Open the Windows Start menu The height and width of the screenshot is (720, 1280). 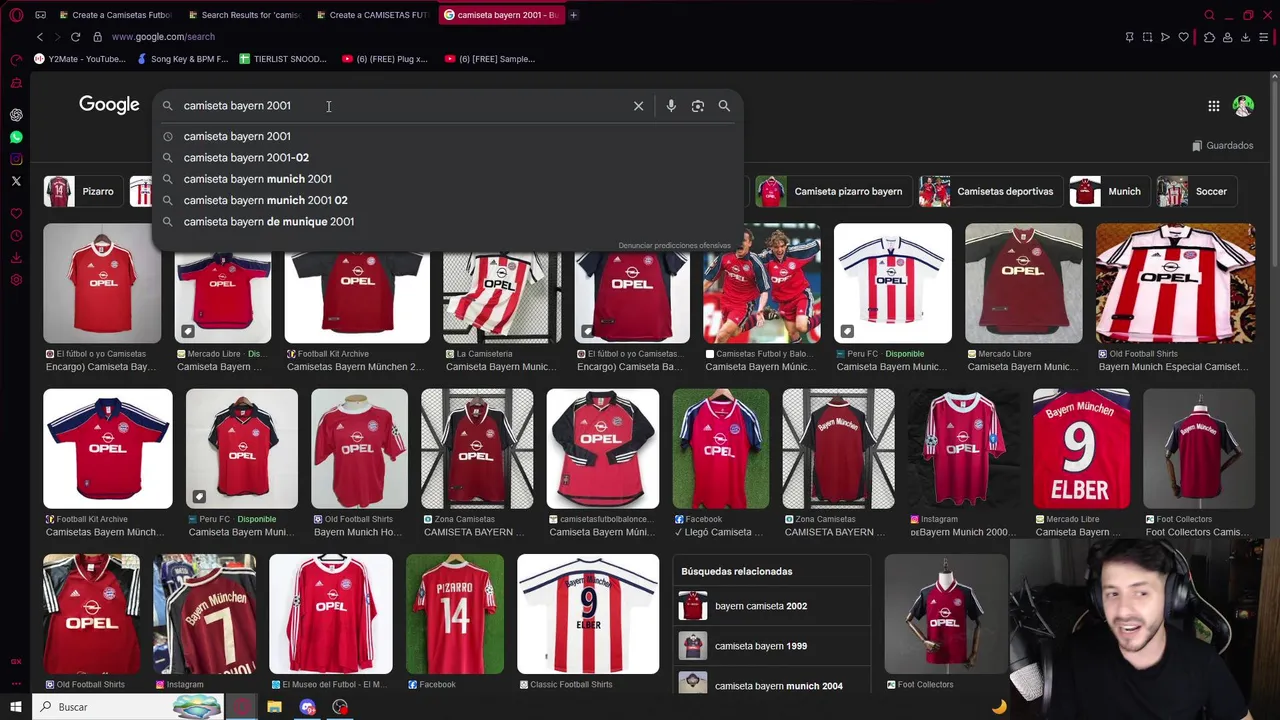(x=16, y=707)
